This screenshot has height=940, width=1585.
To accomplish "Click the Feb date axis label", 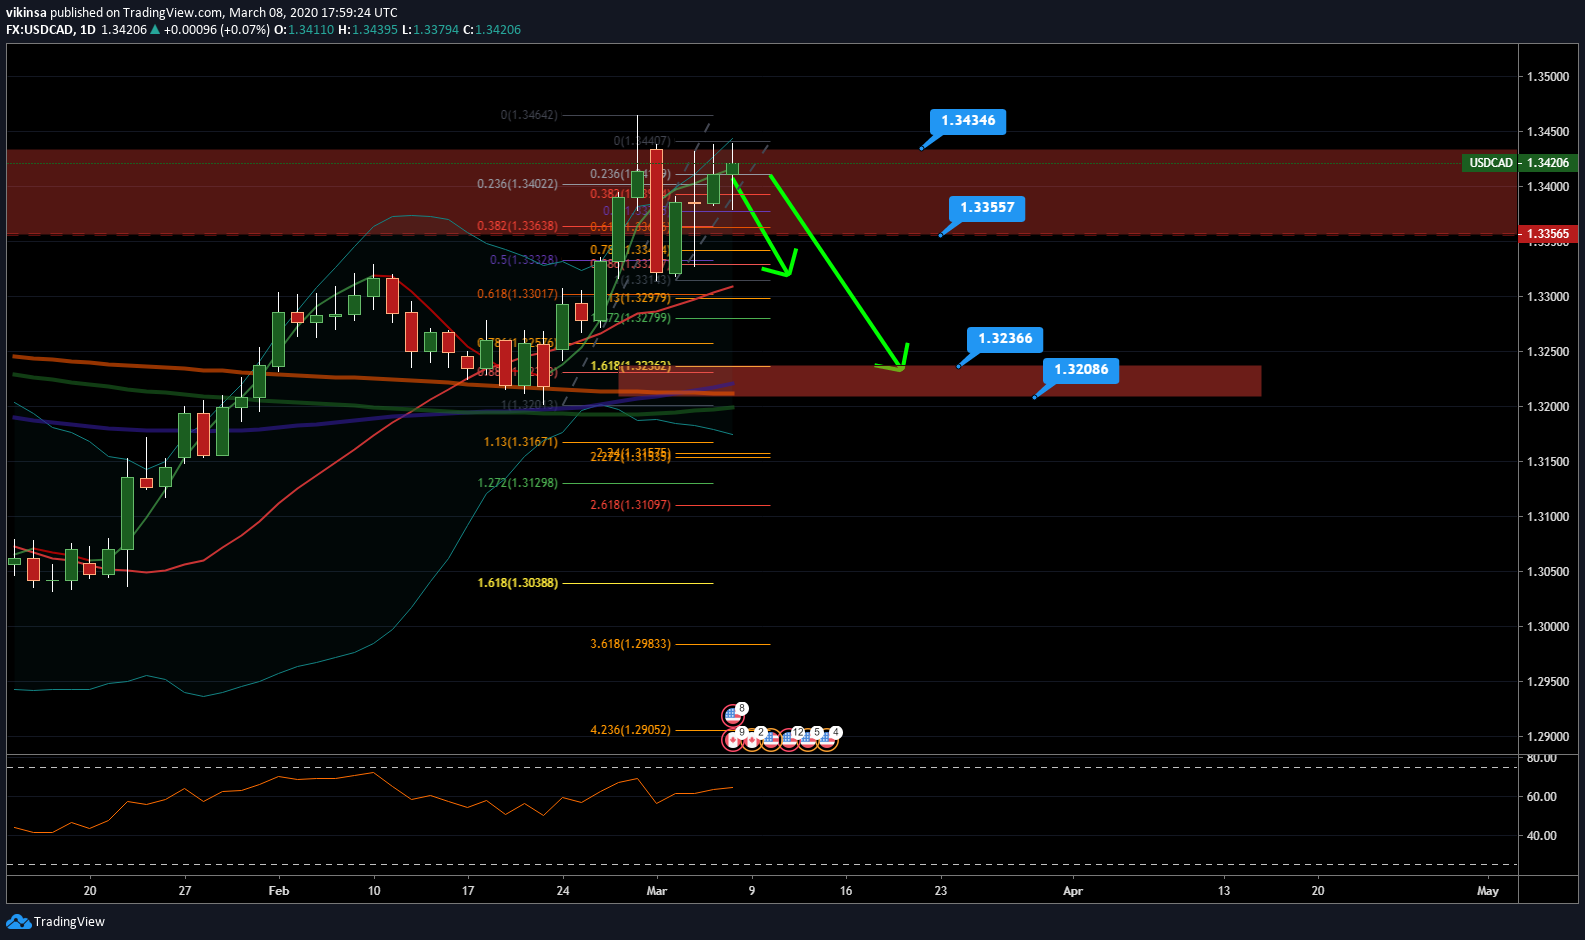I will point(279,891).
